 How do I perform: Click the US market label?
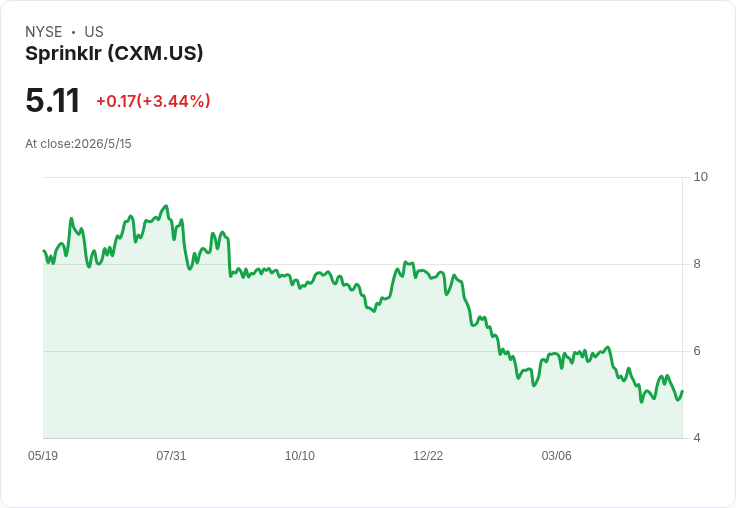[94, 31]
